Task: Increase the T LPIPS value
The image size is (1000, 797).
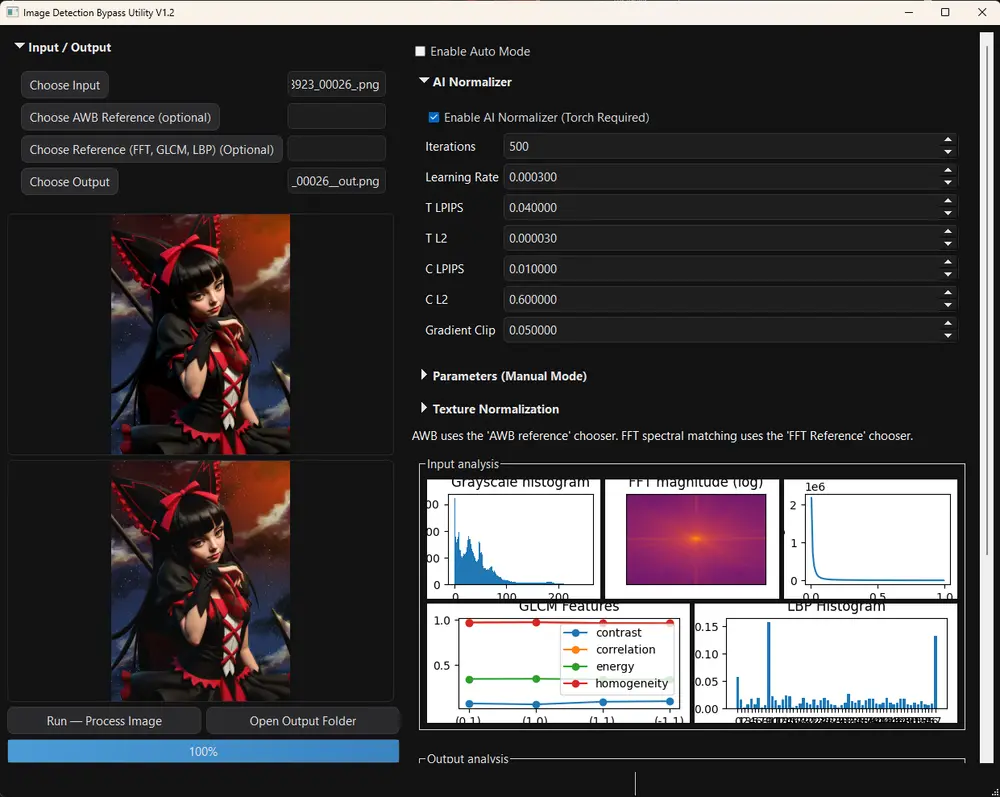Action: pos(947,202)
